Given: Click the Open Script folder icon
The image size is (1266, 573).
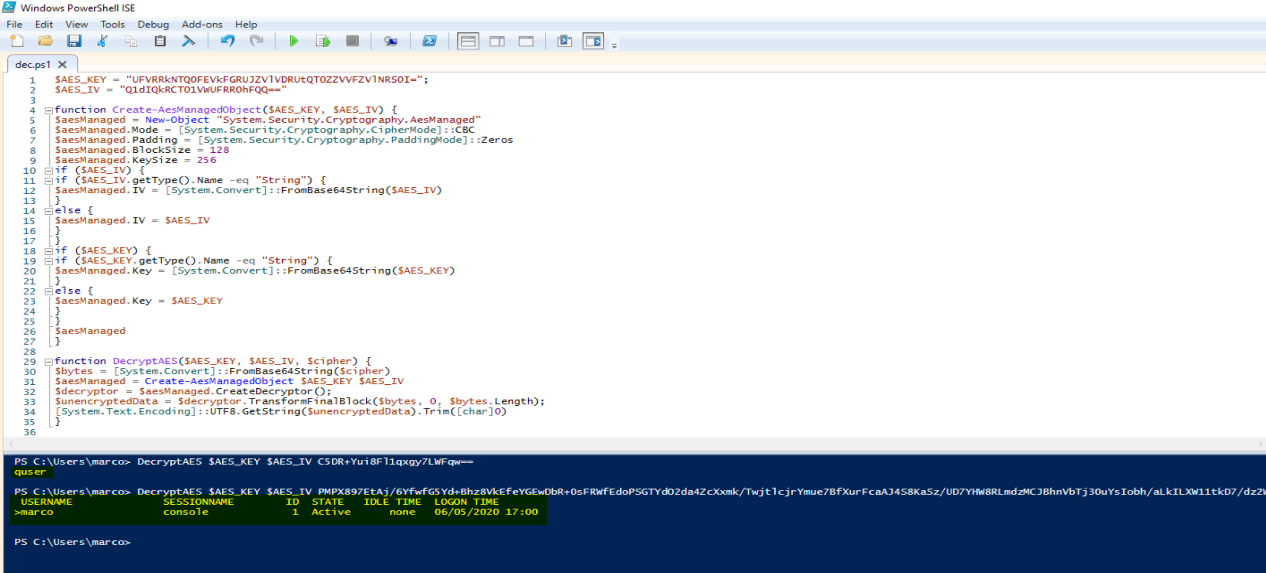Looking at the screenshot, I should tap(45, 41).
